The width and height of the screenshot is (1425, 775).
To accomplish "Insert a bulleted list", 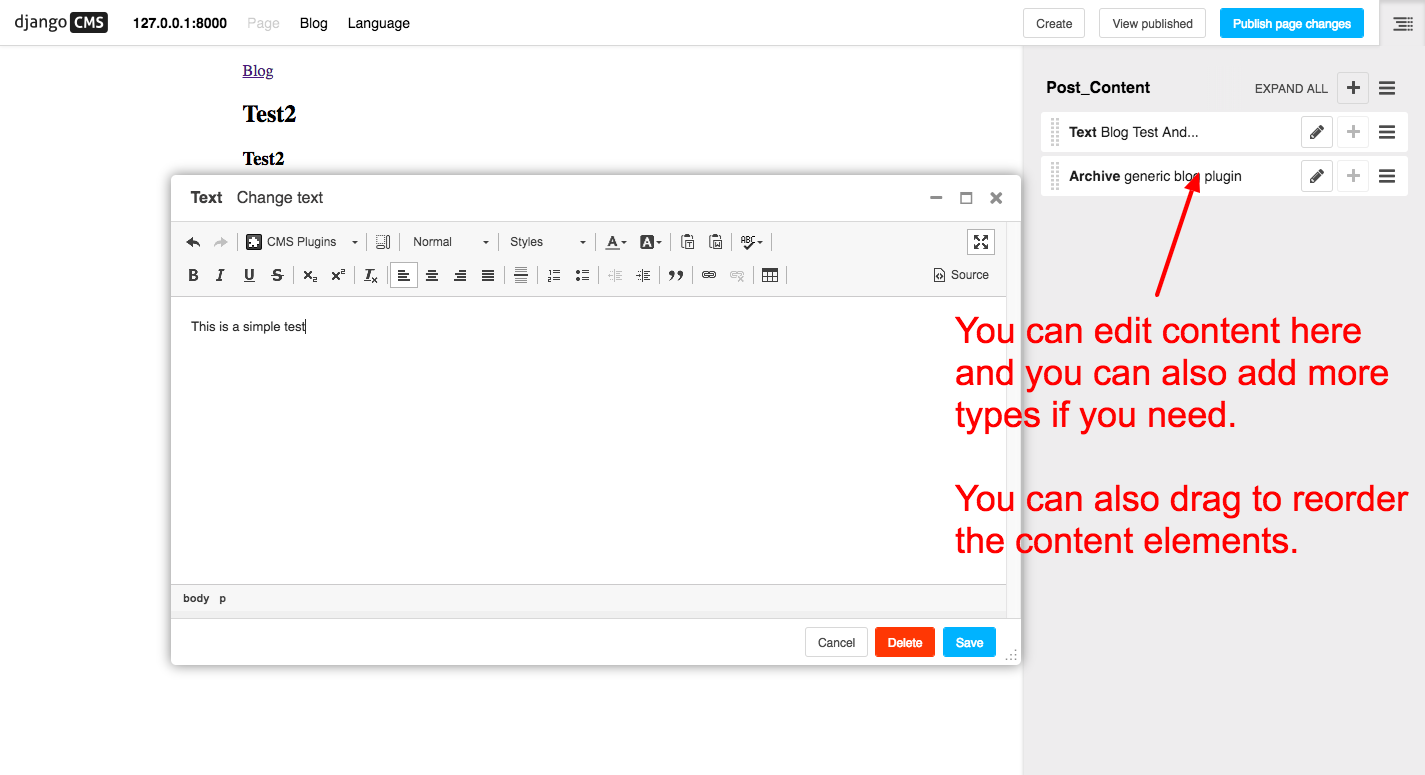I will tap(582, 275).
